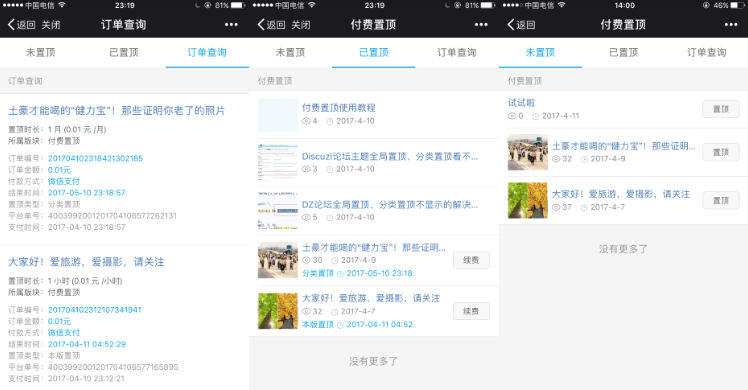Tap 关闭 on the 订单查询 screen
Image resolution: width=748 pixels, height=390 pixels.
(x=51, y=25)
